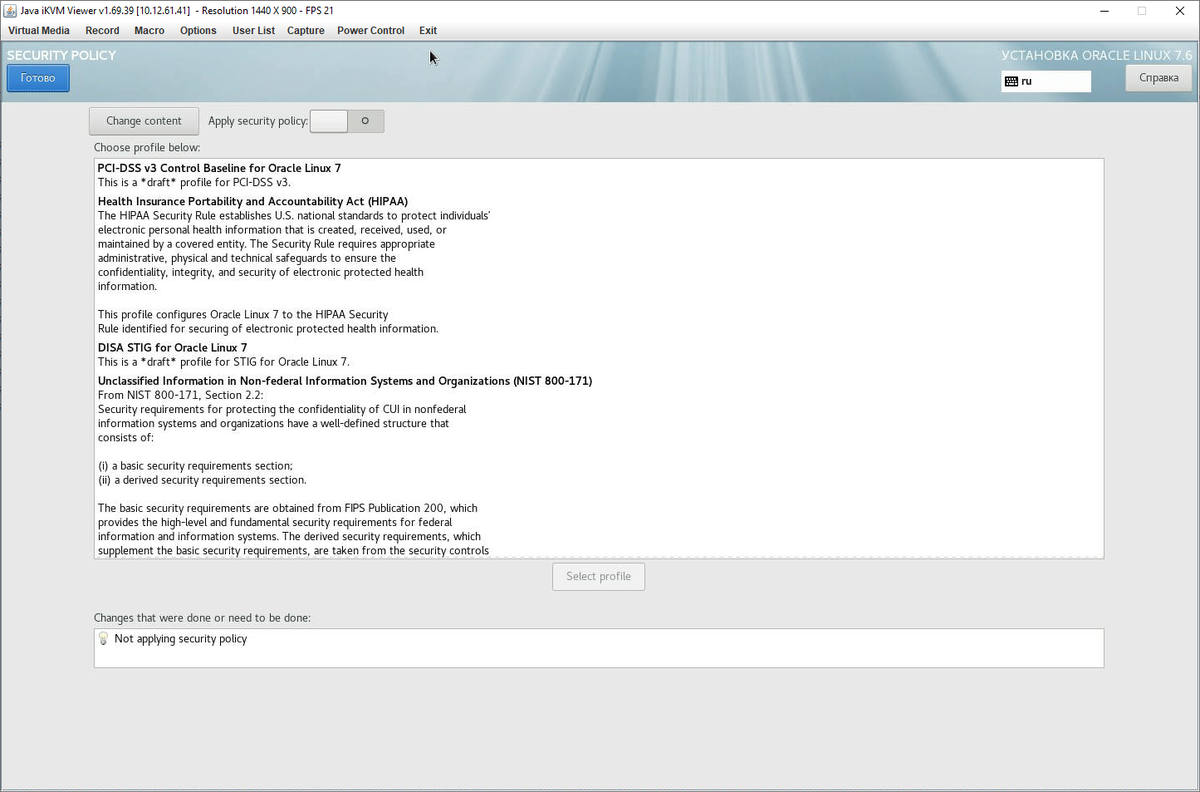This screenshot has width=1200, height=792.
Task: Click 'This is a *draft* profile for STIG' text
Action: pos(224,362)
